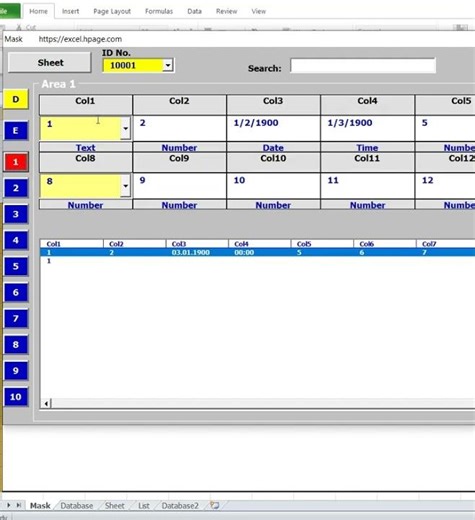Edit the Col10 field containing 10
Image resolution: width=475 pixels, height=520 pixels.
273,186
